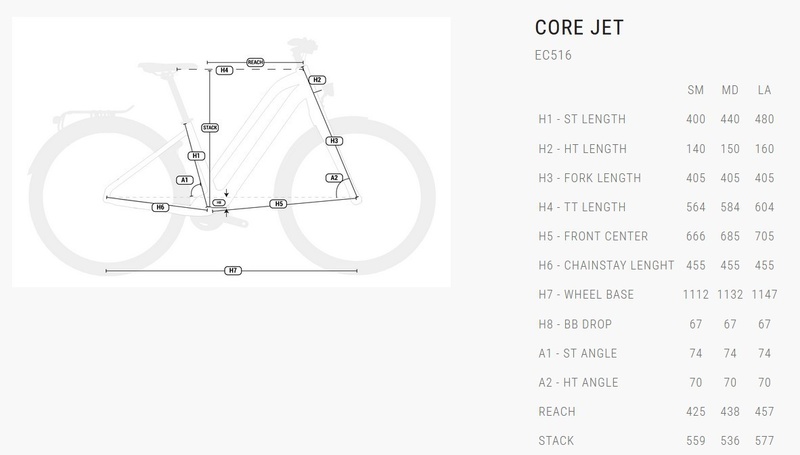The height and width of the screenshot is (455, 800).
Task: Select the H2 head tube marker on diagram
Action: pyautogui.click(x=317, y=79)
